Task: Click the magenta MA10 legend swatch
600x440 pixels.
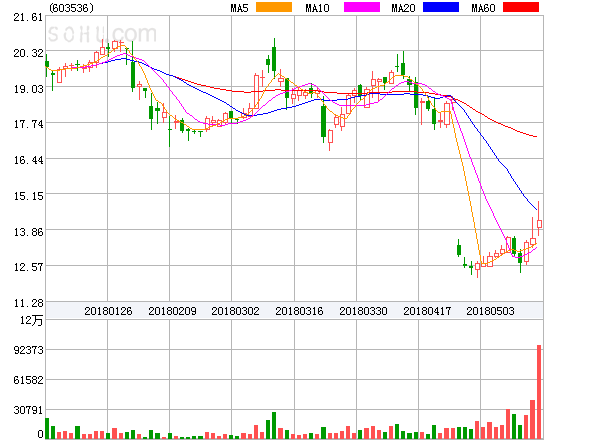Action: click(362, 7)
